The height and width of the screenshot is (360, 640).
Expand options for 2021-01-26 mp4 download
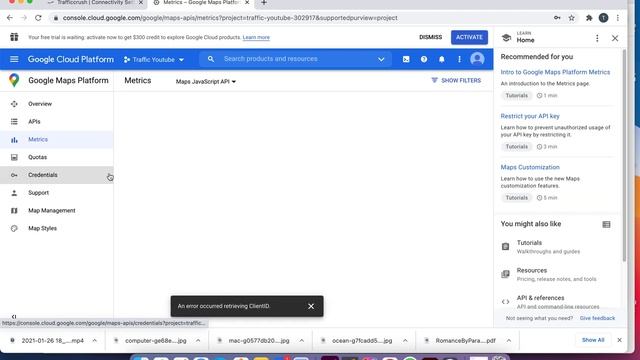(95, 340)
